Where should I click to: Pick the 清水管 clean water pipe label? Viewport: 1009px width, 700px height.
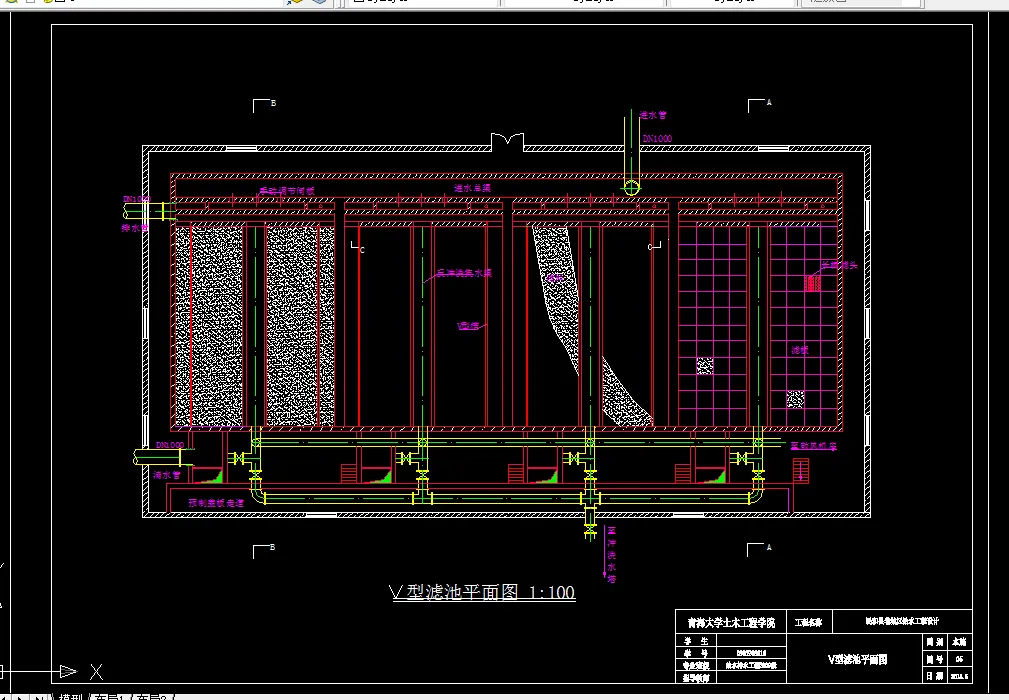pyautogui.click(x=167, y=475)
